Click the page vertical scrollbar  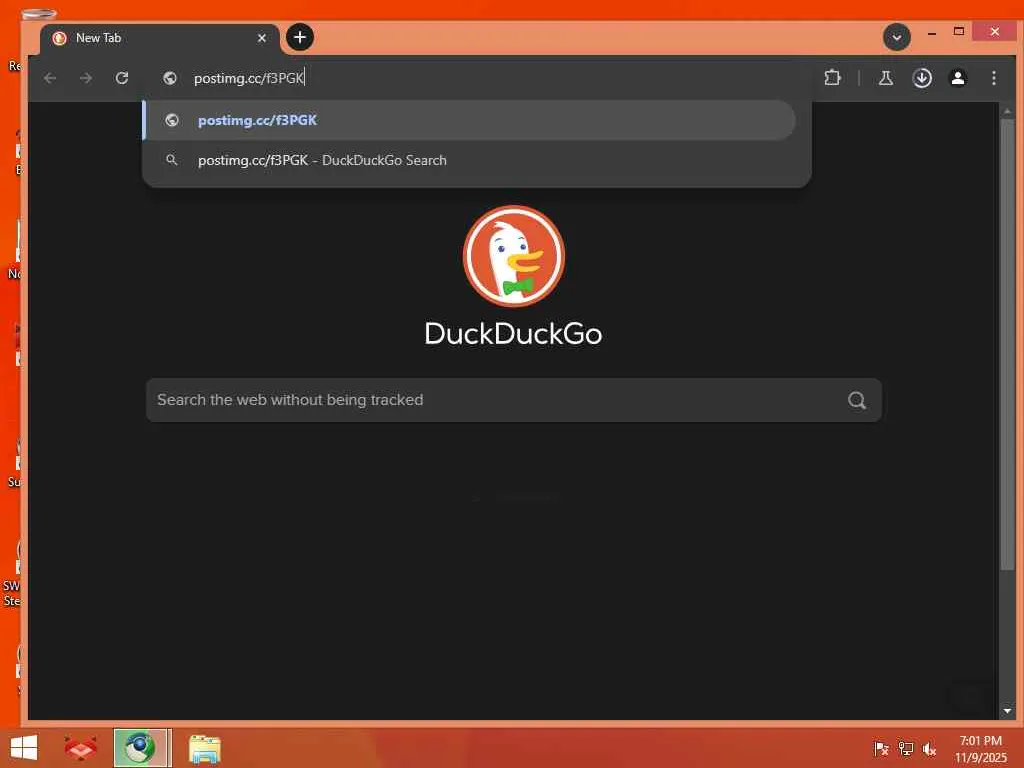[x=1007, y=344]
